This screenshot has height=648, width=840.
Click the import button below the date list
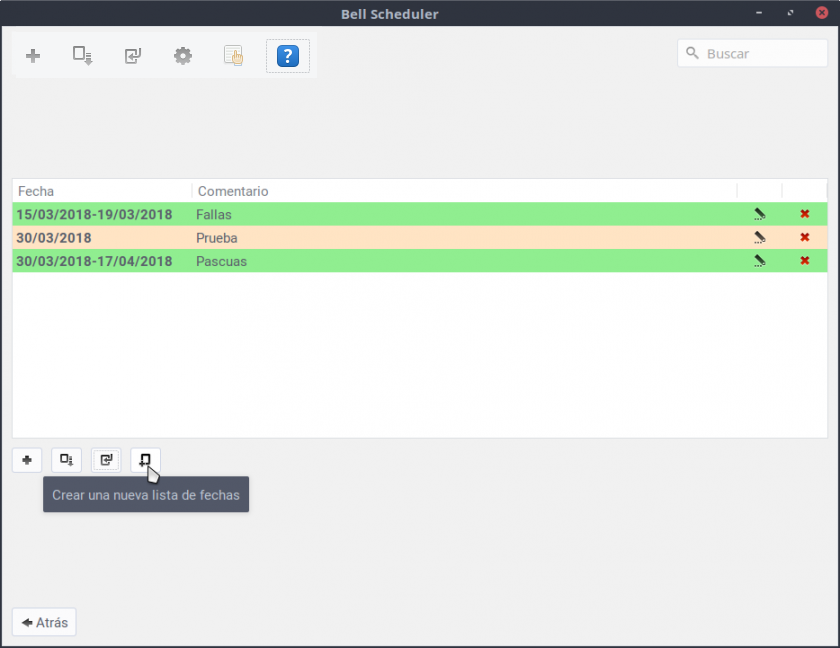(x=106, y=460)
